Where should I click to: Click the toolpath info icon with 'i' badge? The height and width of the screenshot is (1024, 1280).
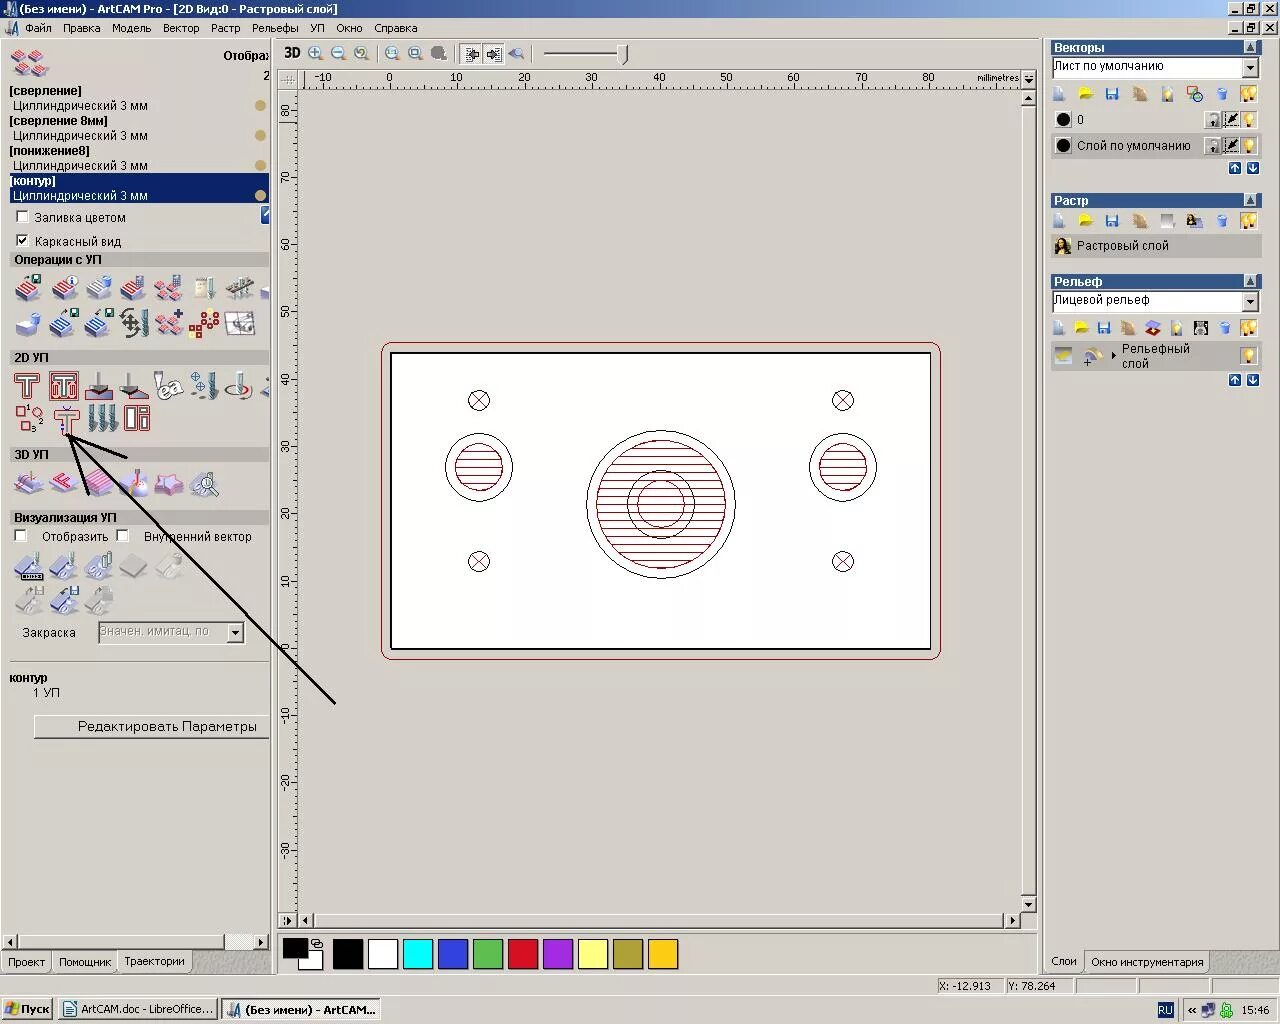(64, 288)
